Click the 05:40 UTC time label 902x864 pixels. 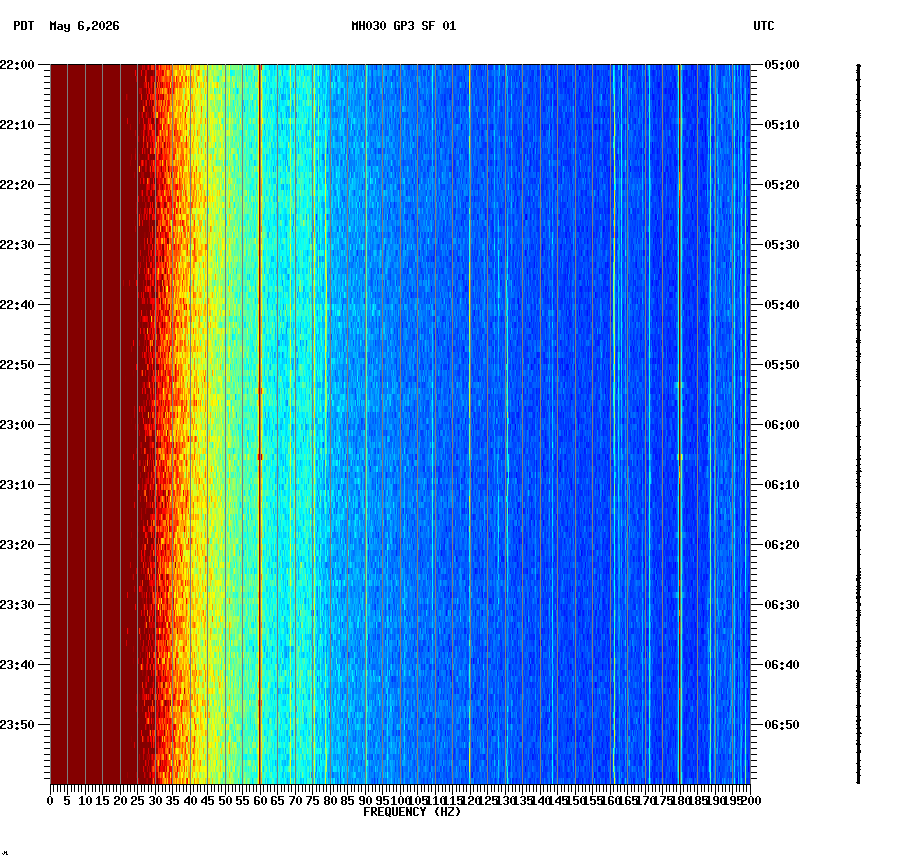(782, 304)
